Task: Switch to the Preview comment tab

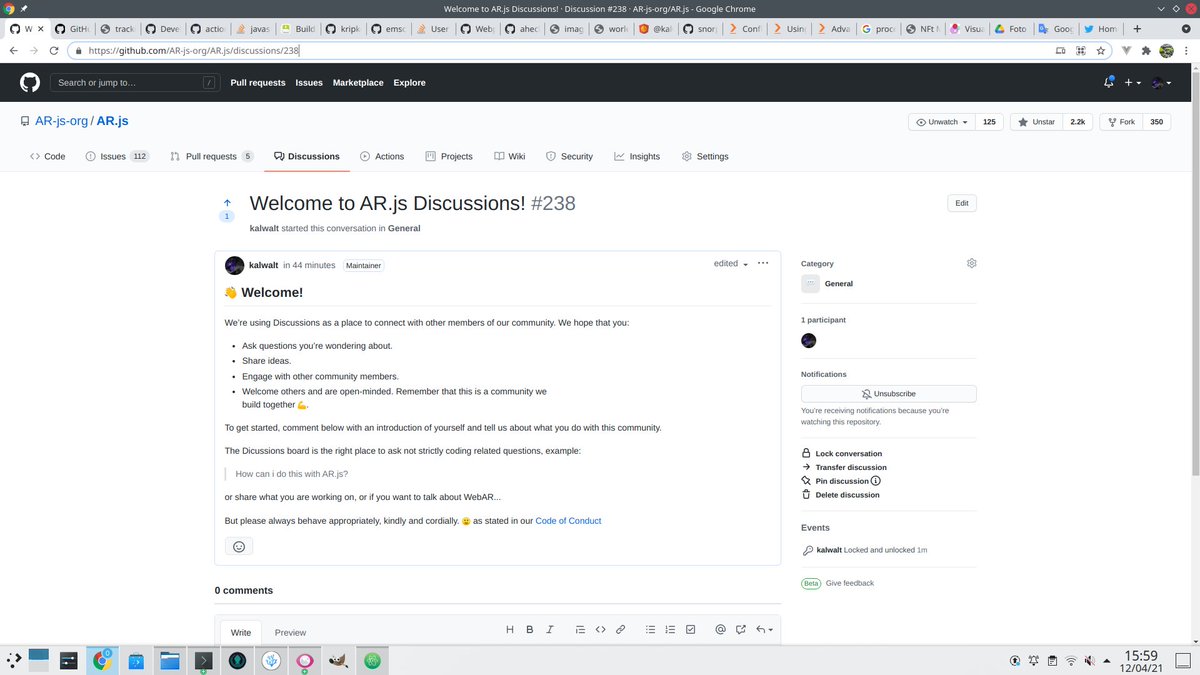Action: pos(290,633)
